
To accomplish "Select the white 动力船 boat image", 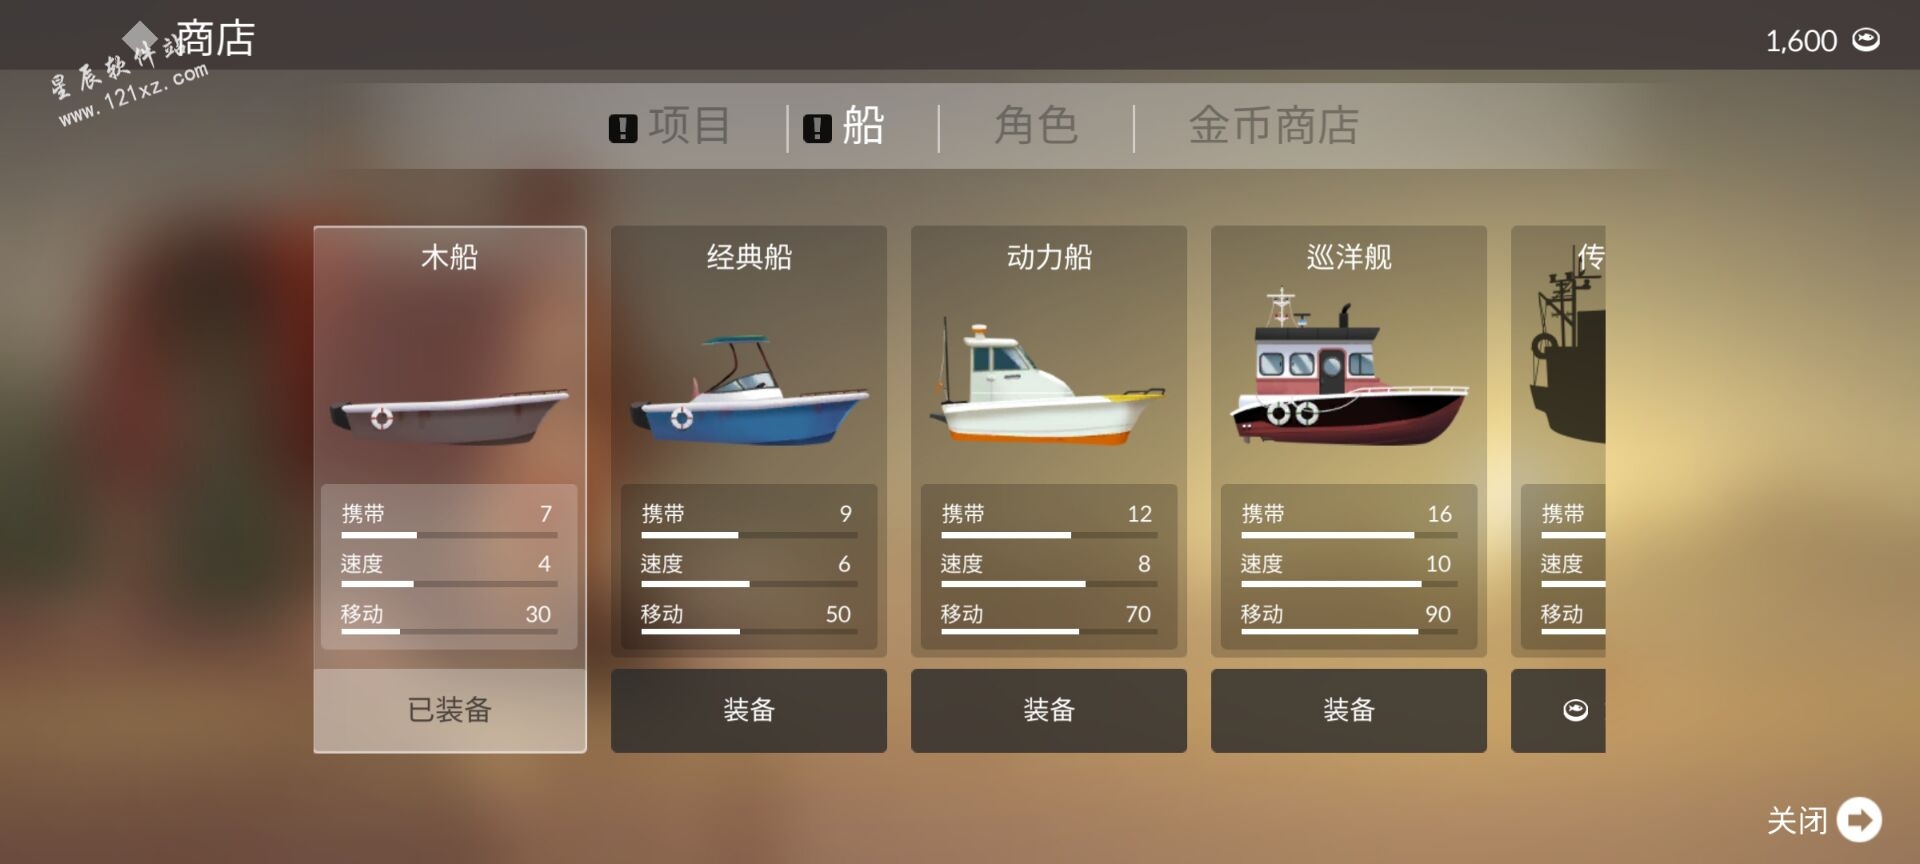I will [1048, 382].
